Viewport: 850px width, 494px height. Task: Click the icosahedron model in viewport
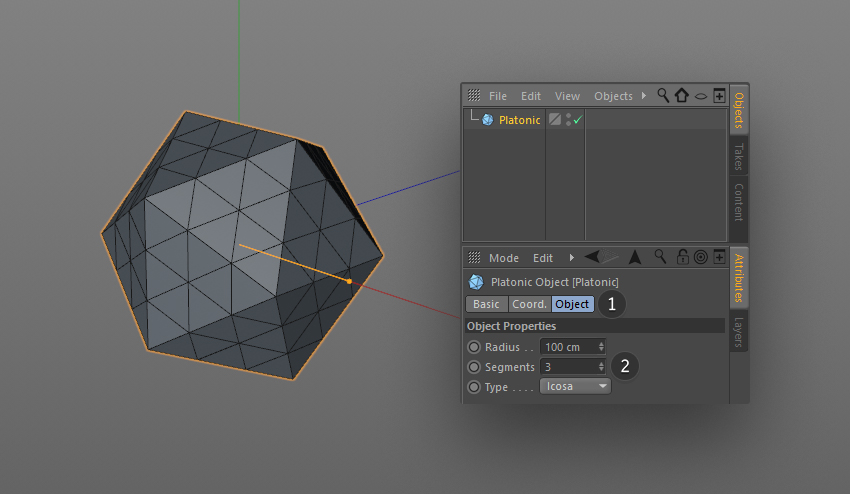242,245
